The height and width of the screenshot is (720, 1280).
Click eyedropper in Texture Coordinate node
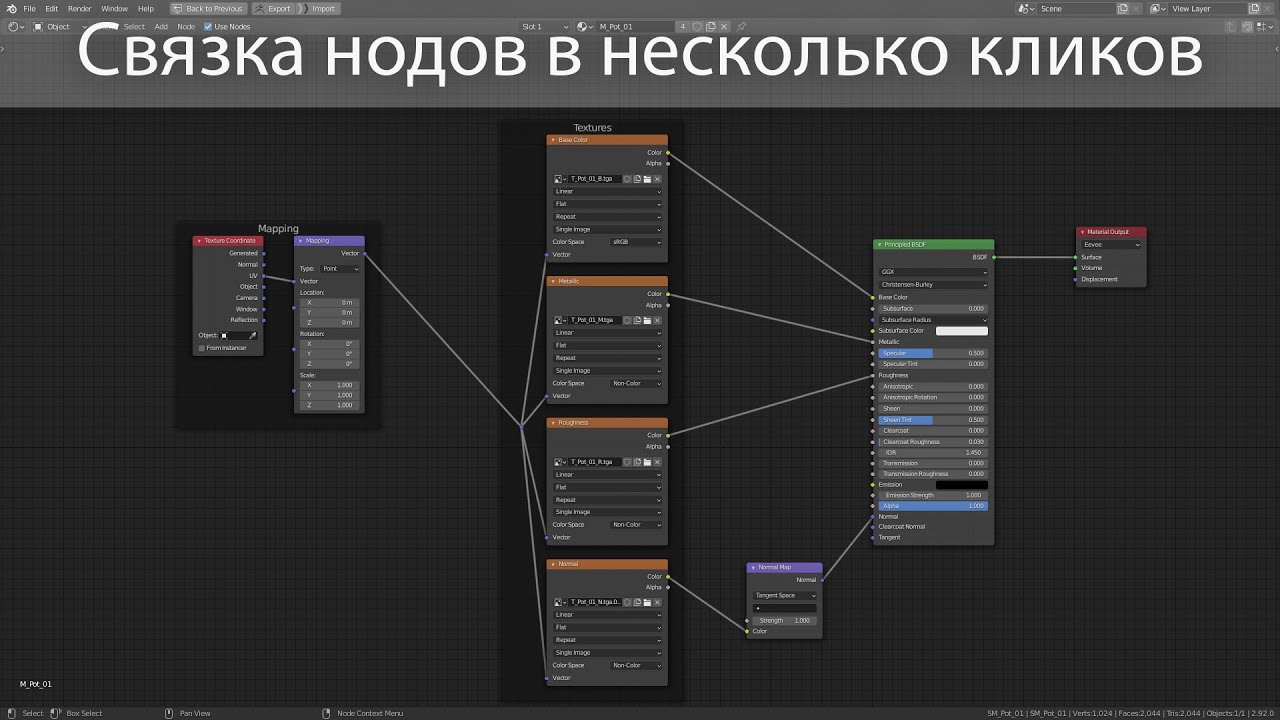pos(253,335)
